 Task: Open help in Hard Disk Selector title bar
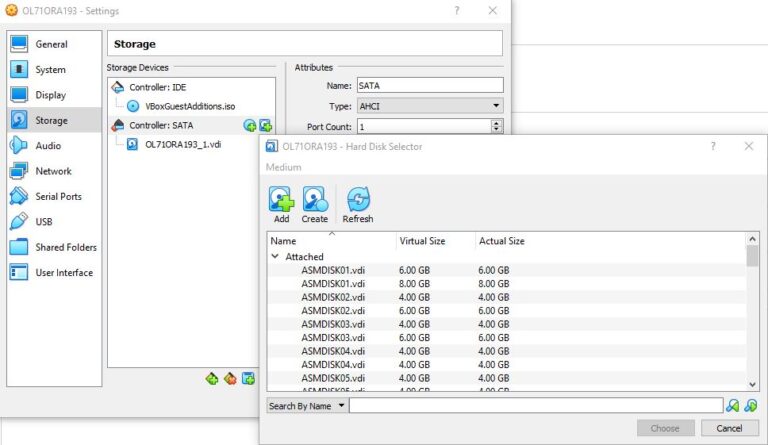(713, 146)
